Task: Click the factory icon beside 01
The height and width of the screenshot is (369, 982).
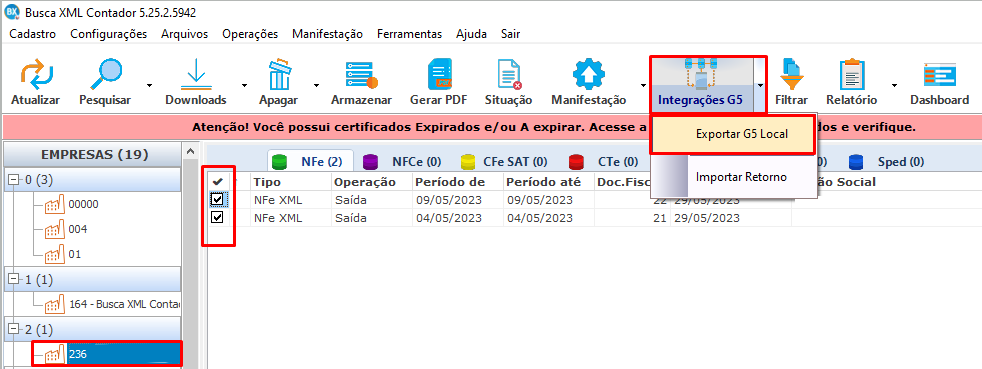Action: (x=55, y=254)
